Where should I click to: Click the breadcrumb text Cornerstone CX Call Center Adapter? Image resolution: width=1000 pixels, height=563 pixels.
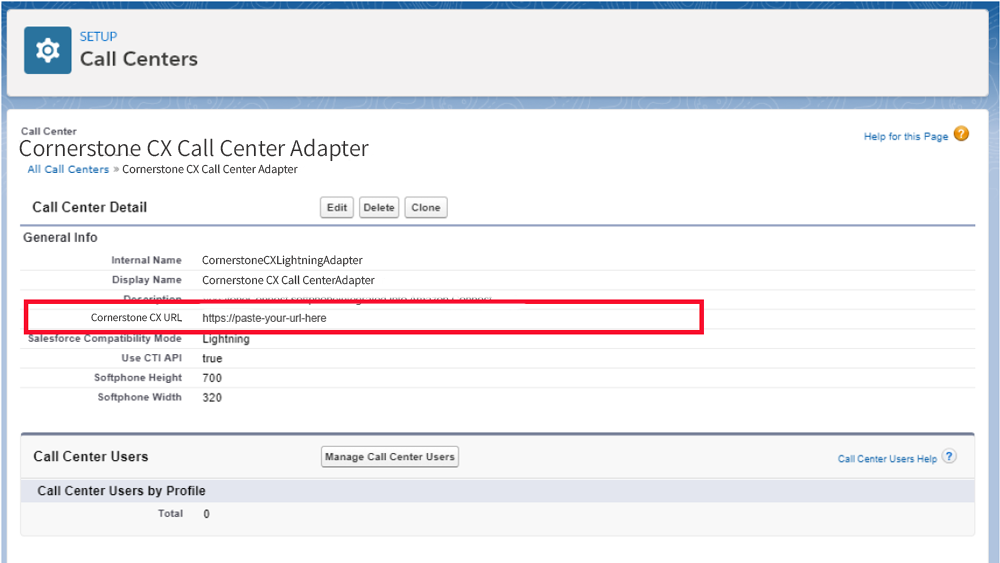point(210,169)
